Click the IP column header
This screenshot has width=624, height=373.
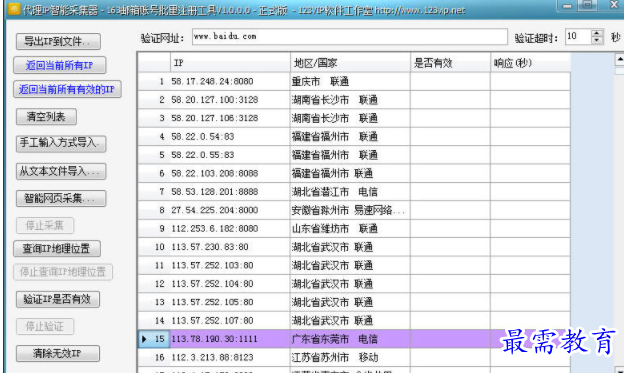point(230,63)
